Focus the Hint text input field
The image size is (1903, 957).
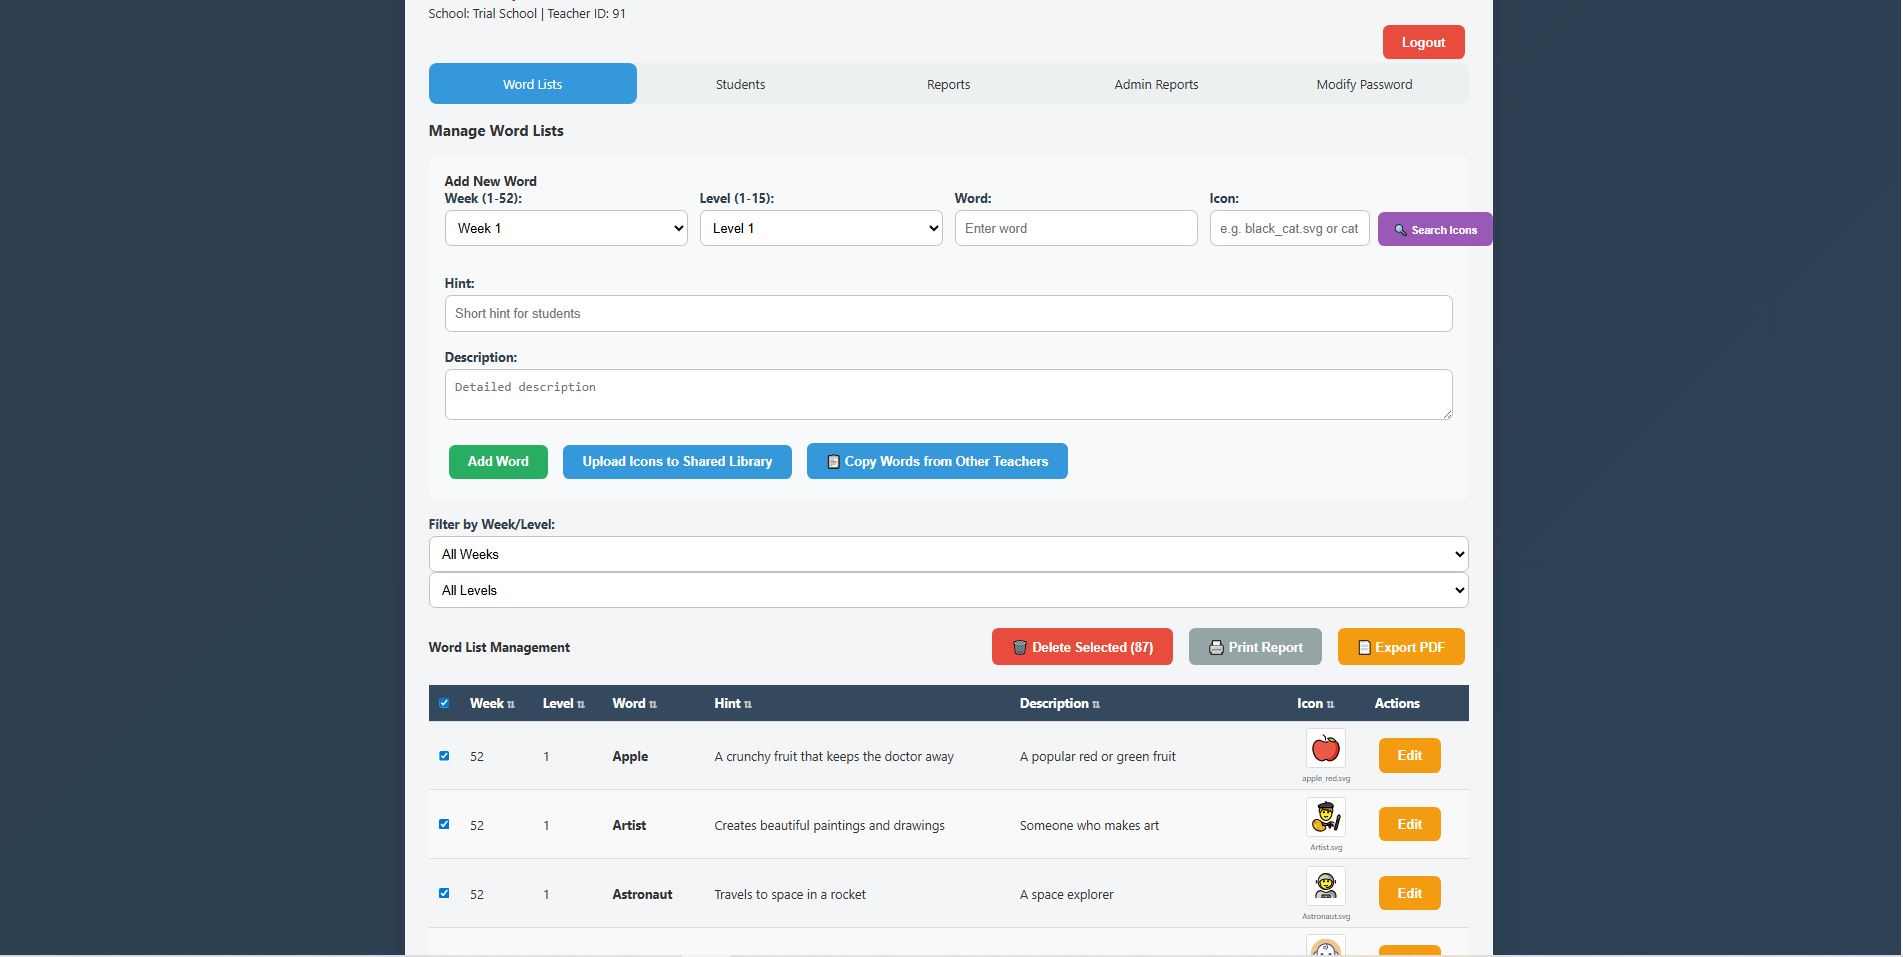[948, 313]
